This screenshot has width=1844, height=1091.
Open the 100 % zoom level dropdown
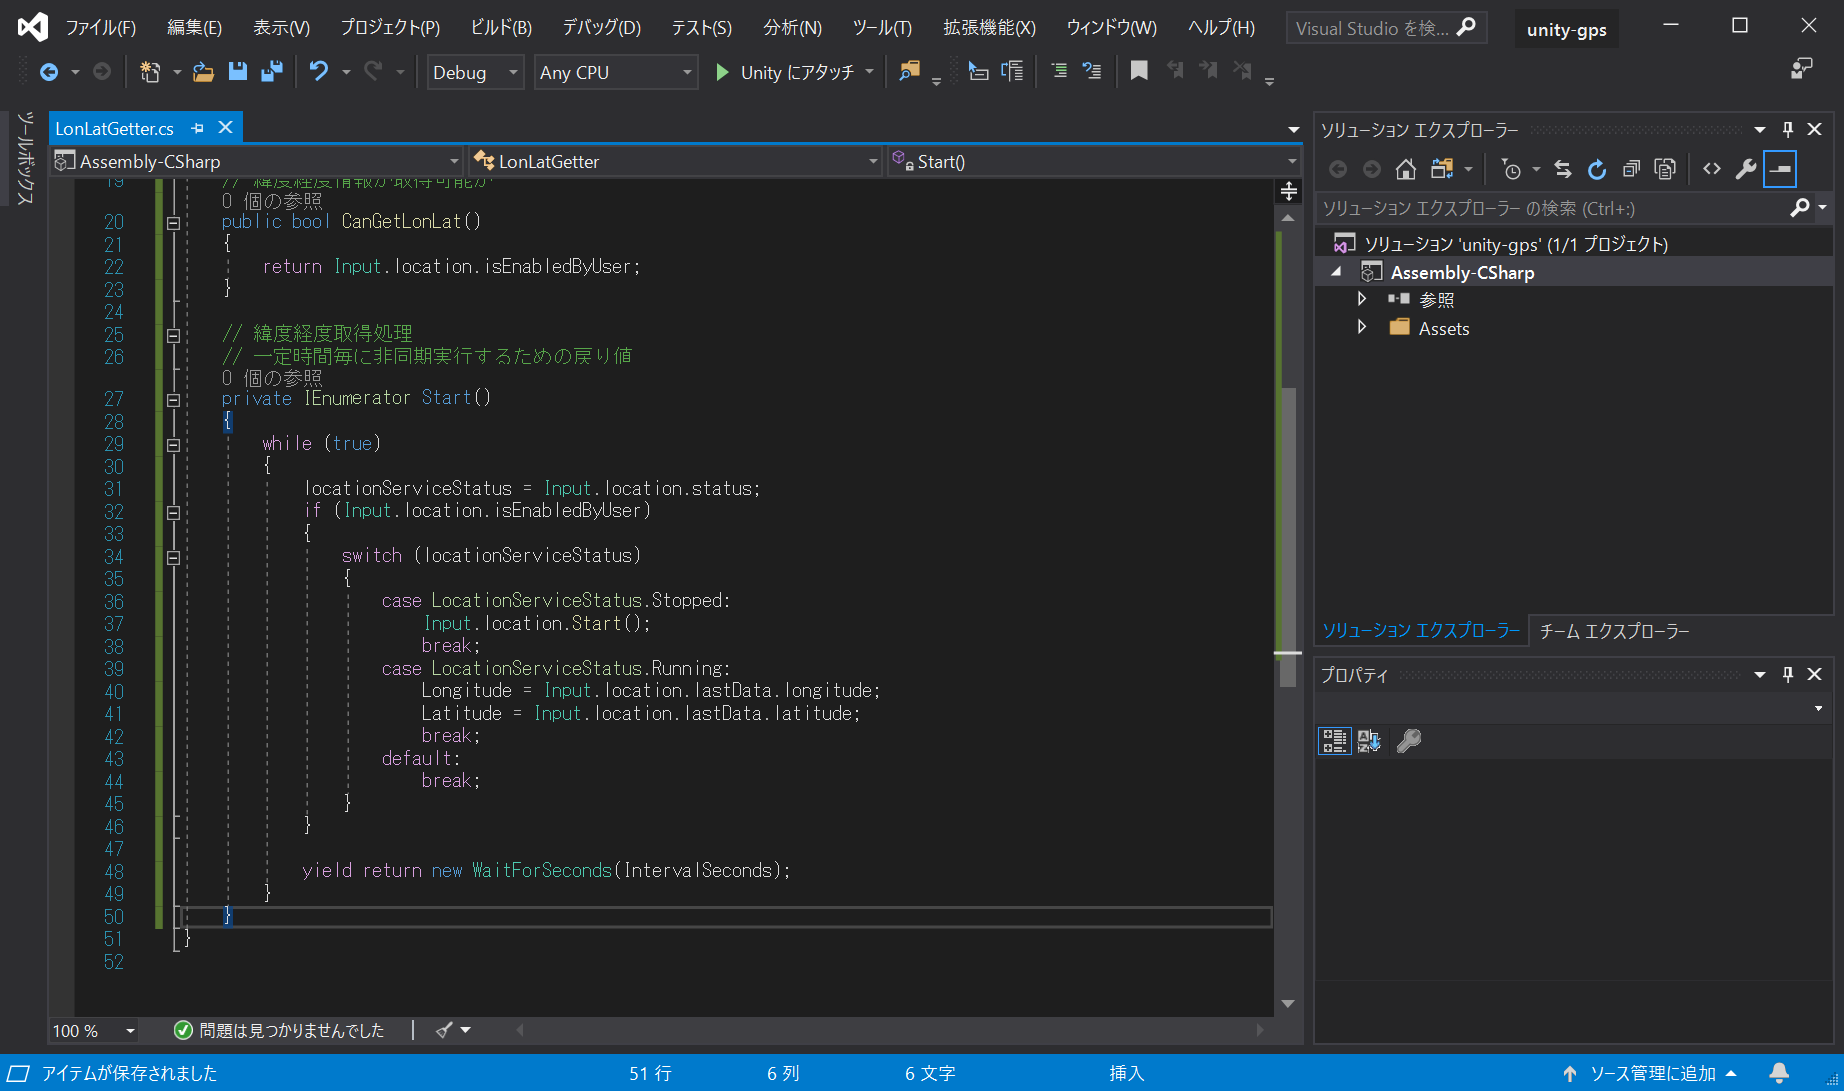(x=95, y=1031)
